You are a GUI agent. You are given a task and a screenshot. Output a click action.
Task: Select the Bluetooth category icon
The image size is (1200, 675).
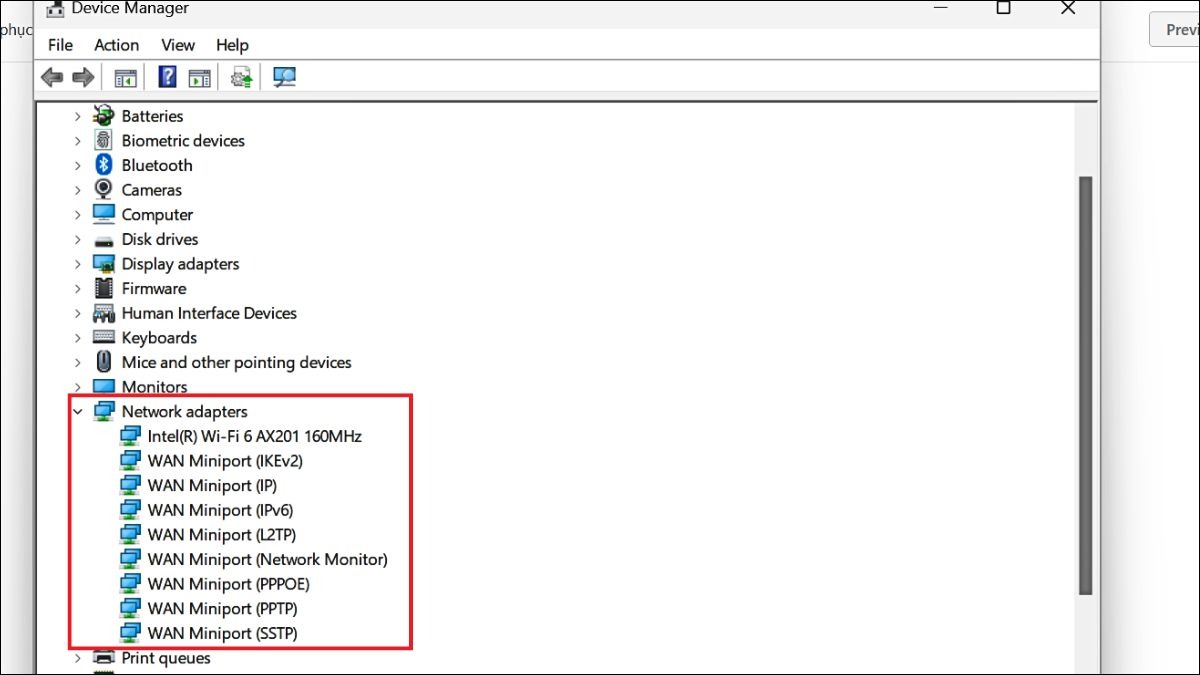pyautogui.click(x=104, y=165)
